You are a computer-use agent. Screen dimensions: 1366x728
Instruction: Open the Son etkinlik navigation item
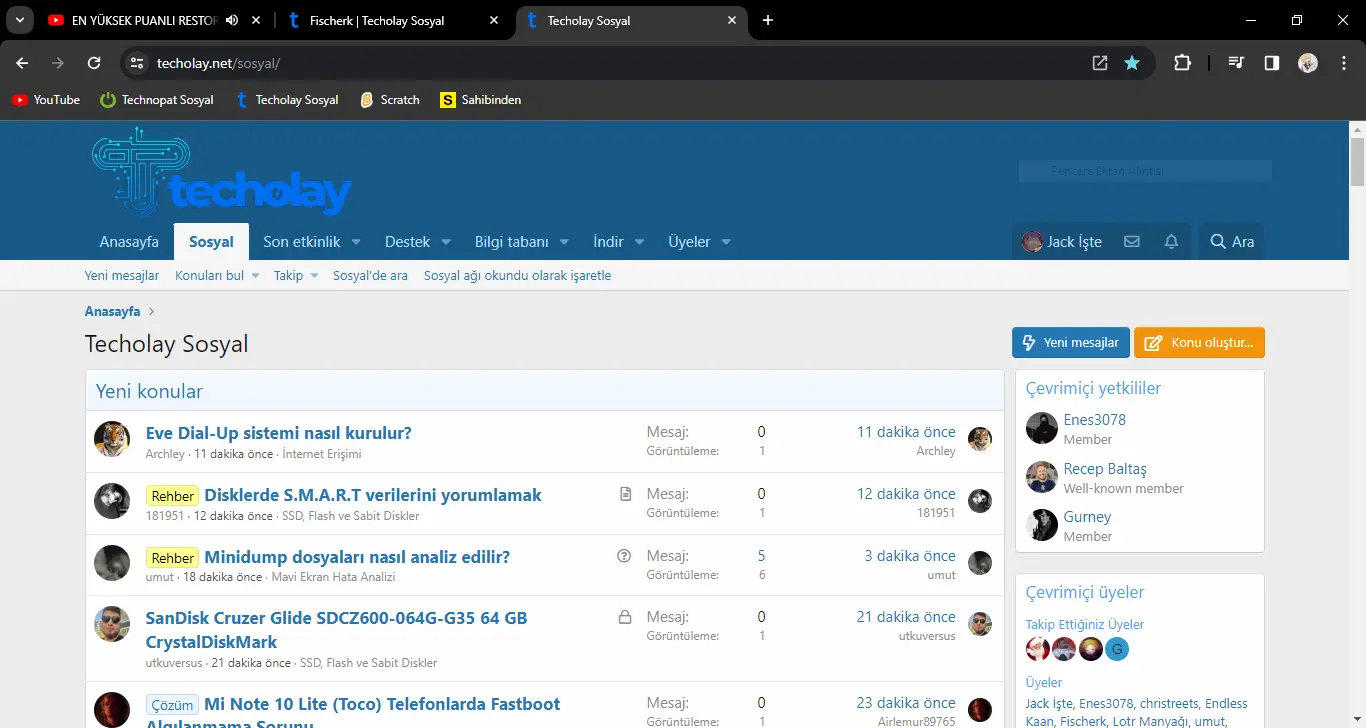[302, 242]
